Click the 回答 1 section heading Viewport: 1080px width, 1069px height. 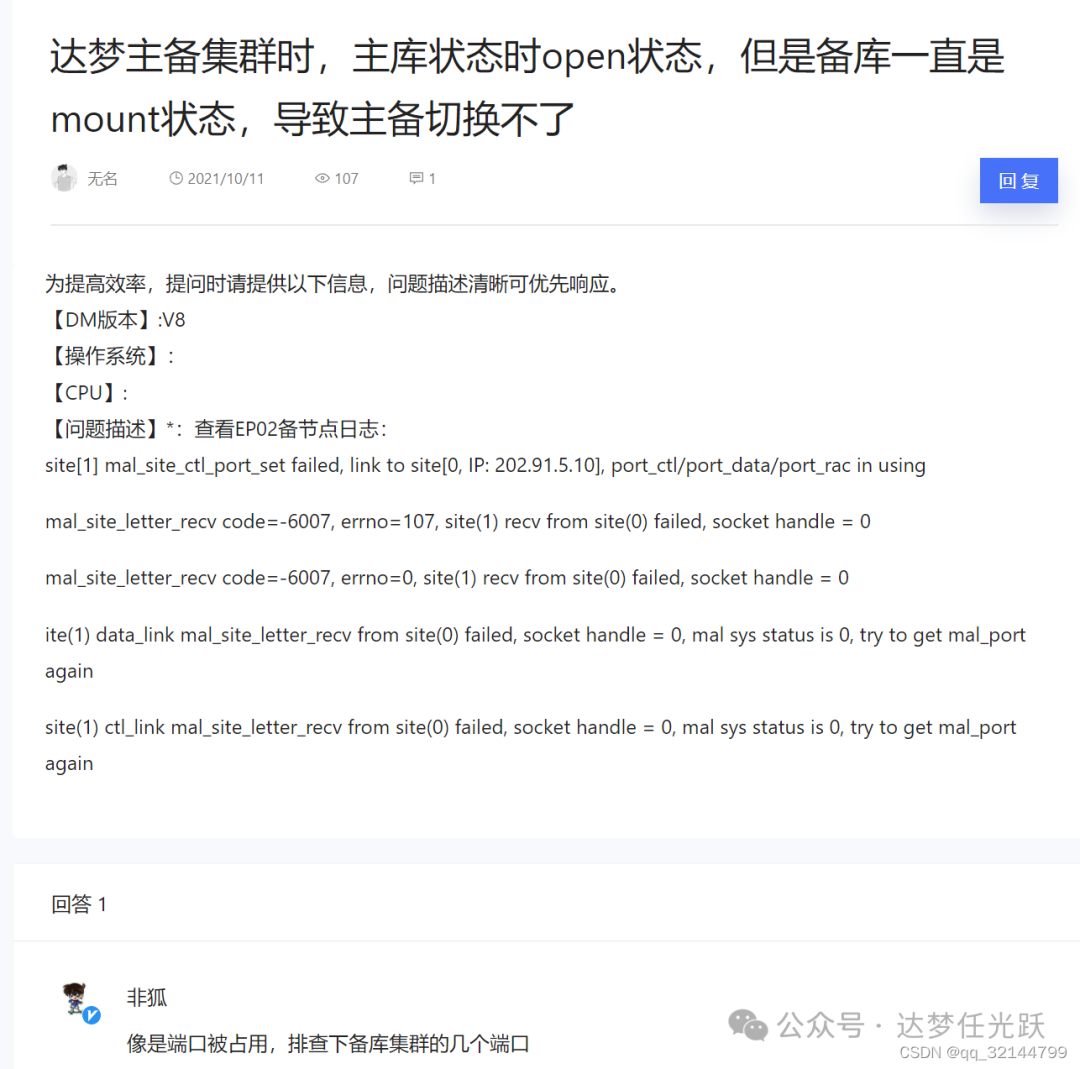pyautogui.click(x=79, y=904)
